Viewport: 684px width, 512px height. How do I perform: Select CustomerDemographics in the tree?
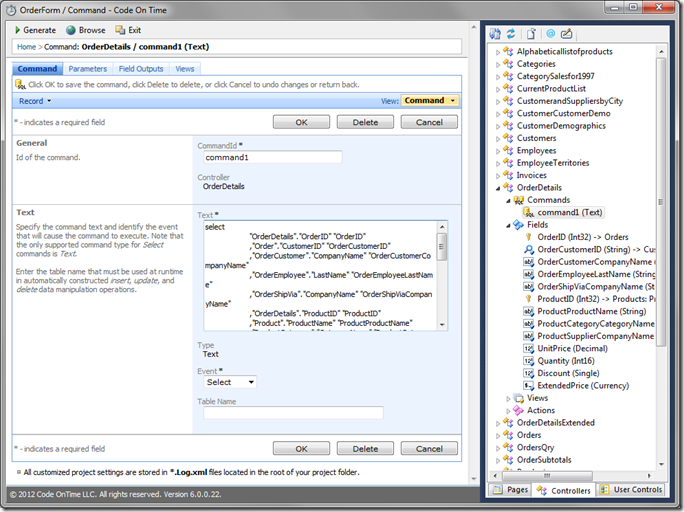click(x=561, y=126)
